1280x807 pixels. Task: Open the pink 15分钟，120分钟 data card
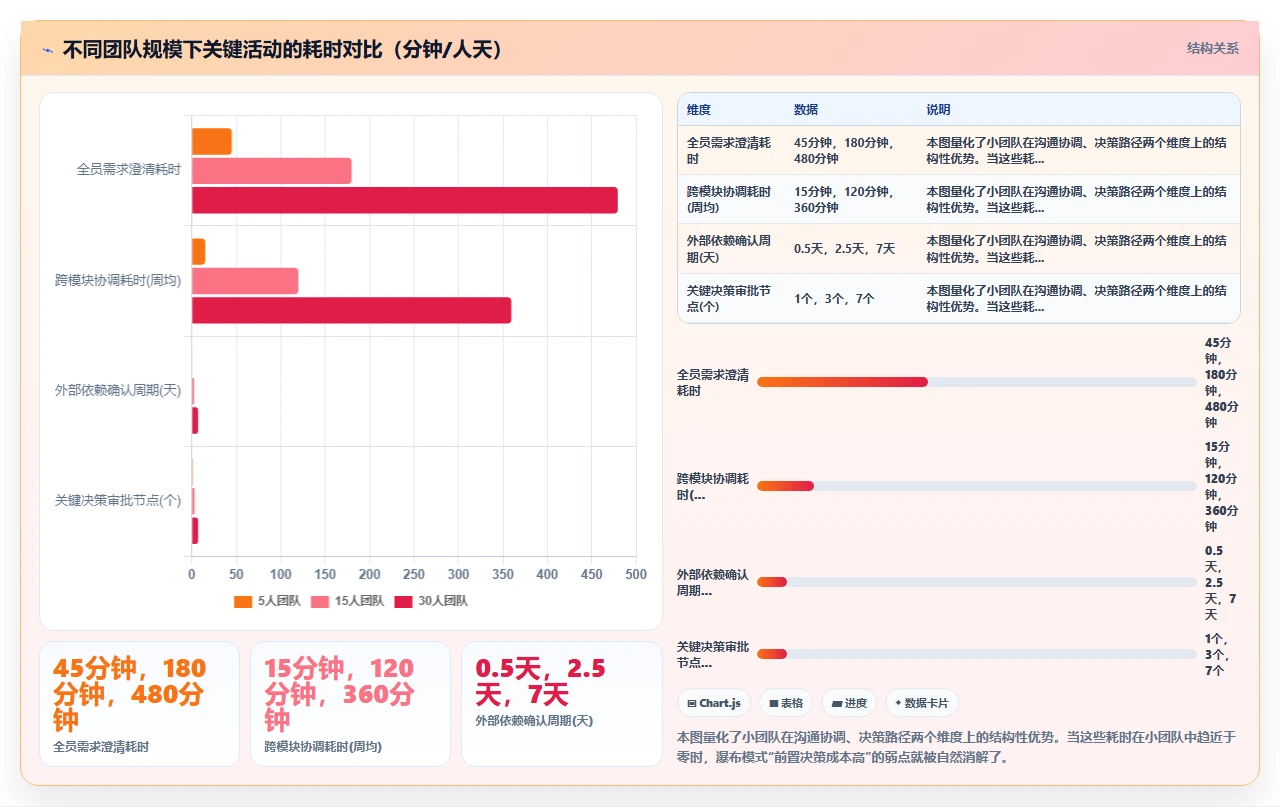(x=350, y=704)
